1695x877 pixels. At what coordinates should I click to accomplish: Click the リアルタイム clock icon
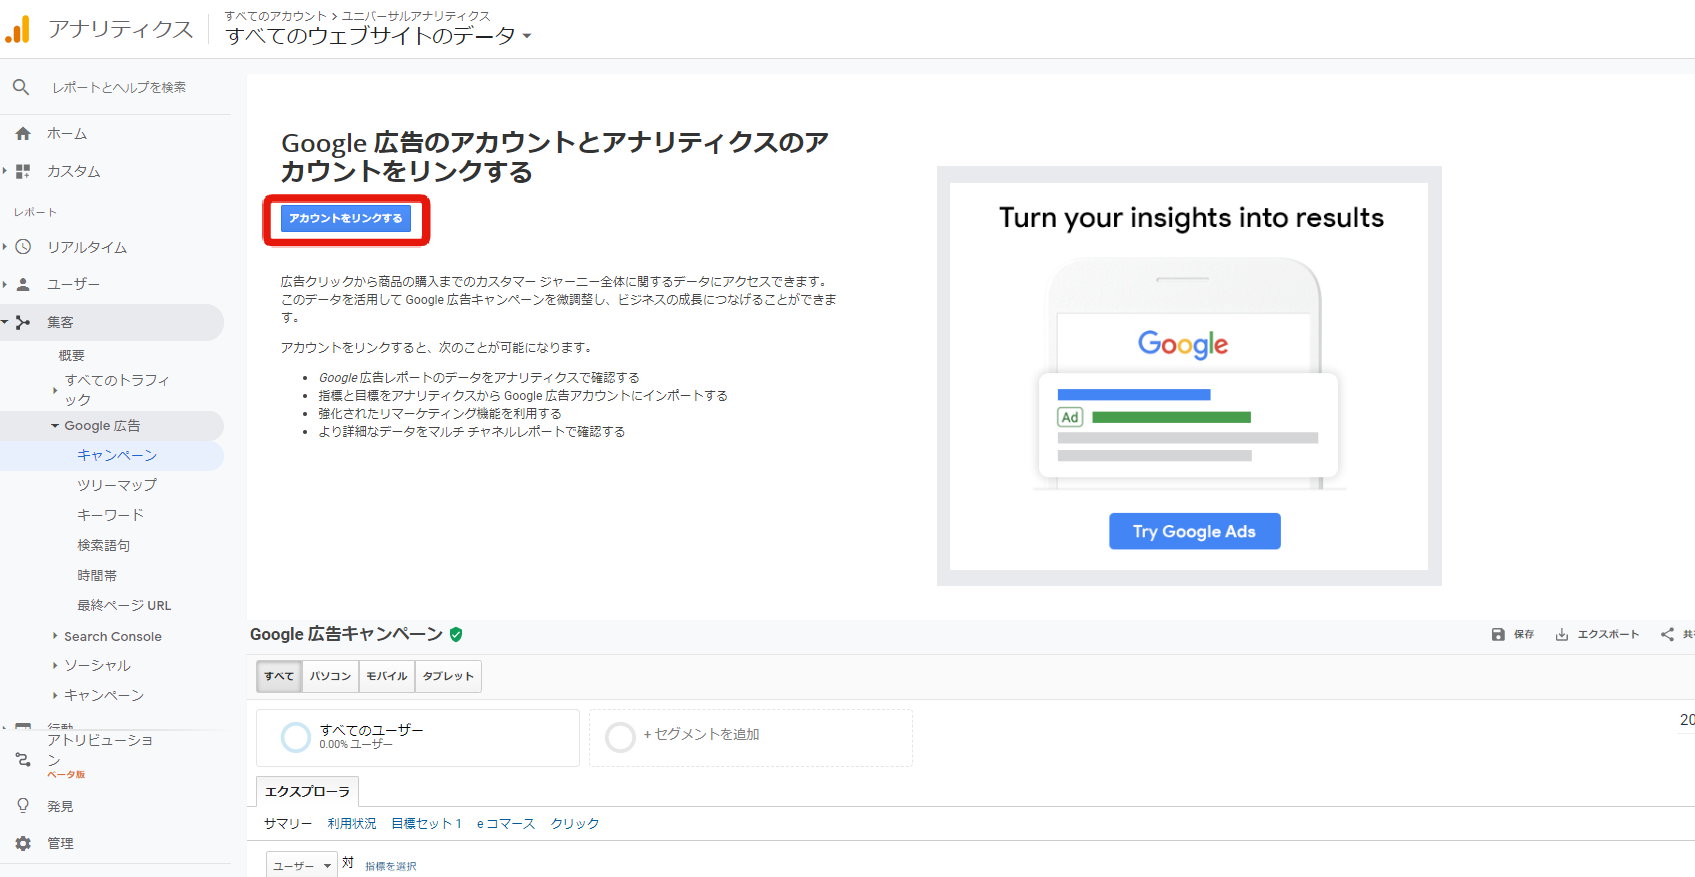coord(23,247)
